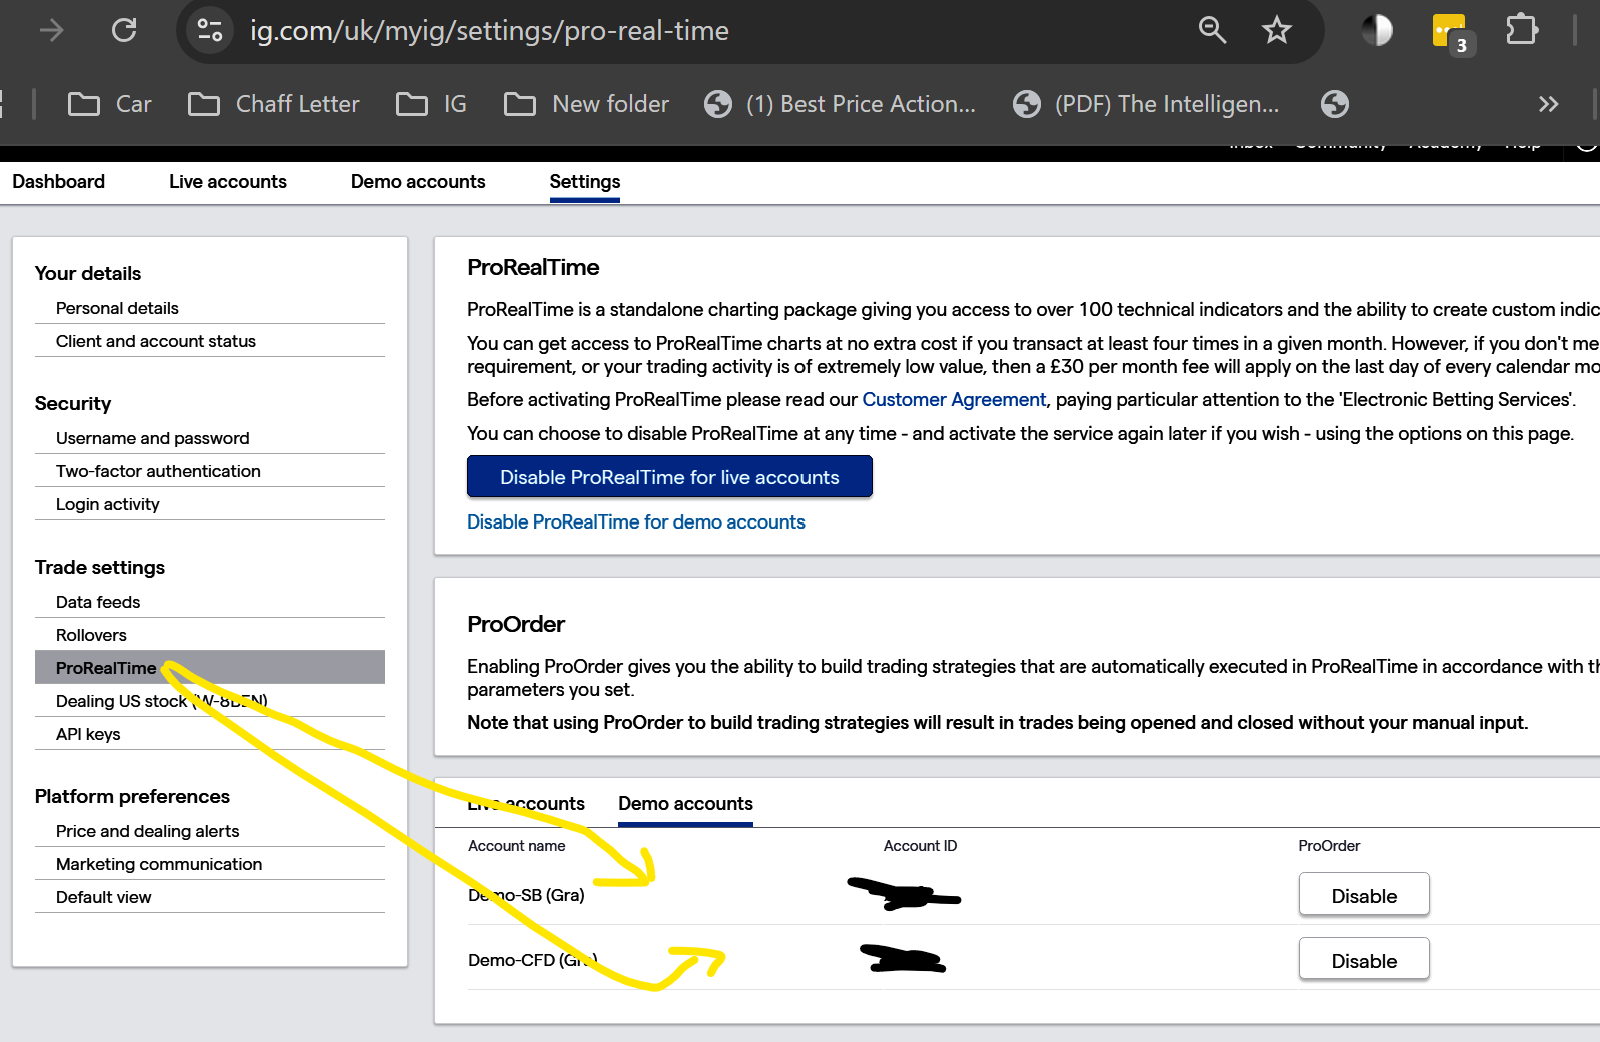Open Rollovers settings
The height and width of the screenshot is (1042, 1600).
point(210,635)
